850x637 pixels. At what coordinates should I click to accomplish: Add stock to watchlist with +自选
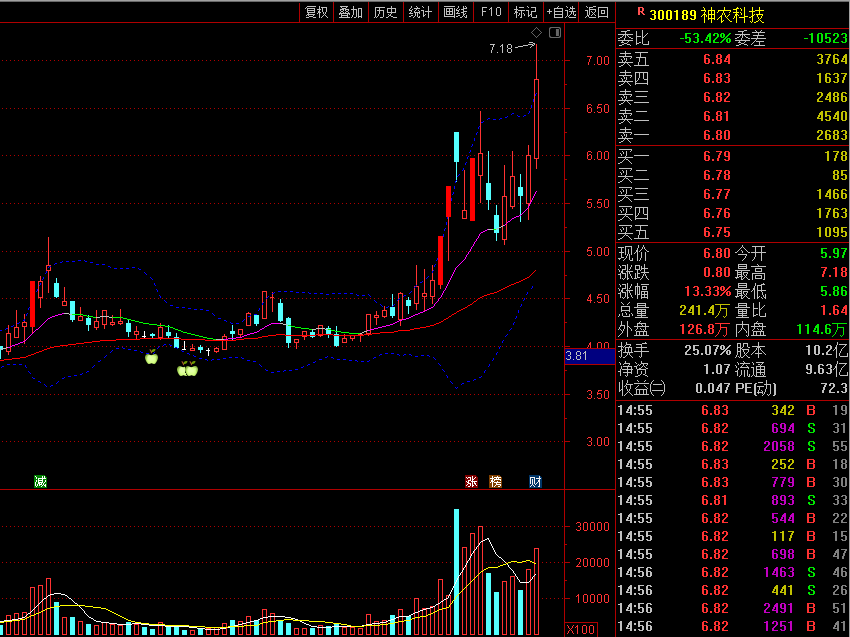click(x=561, y=12)
